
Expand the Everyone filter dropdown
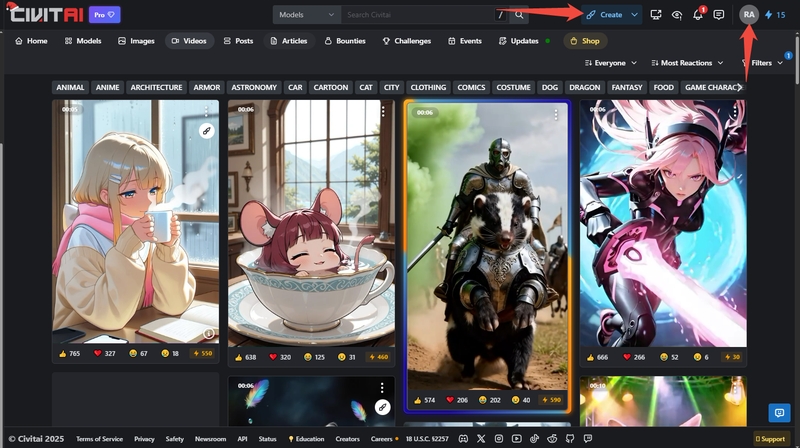pyautogui.click(x=610, y=63)
